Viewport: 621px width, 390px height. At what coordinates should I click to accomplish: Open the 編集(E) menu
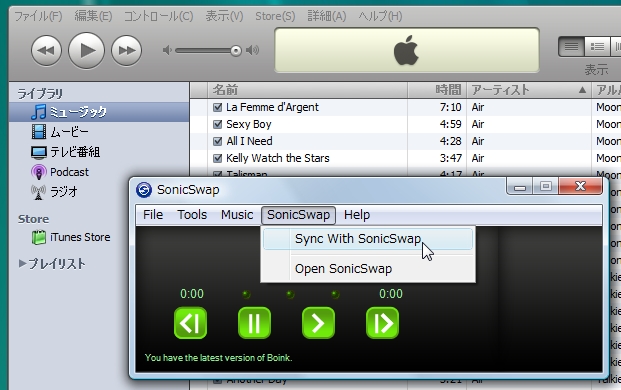[x=93, y=16]
